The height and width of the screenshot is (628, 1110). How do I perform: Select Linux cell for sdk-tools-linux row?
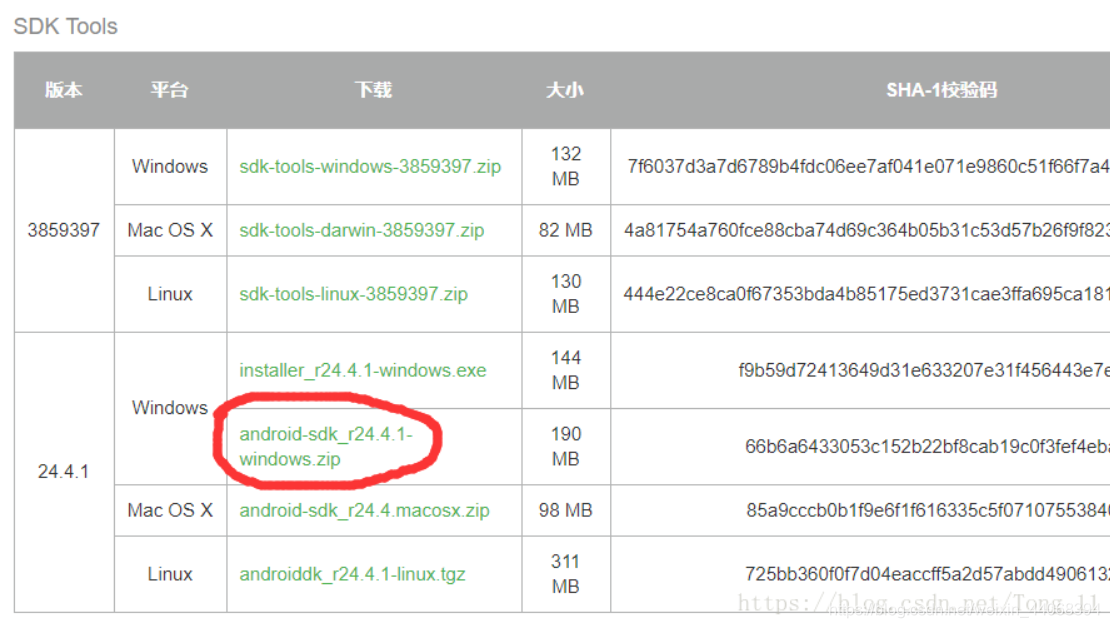[x=170, y=294]
